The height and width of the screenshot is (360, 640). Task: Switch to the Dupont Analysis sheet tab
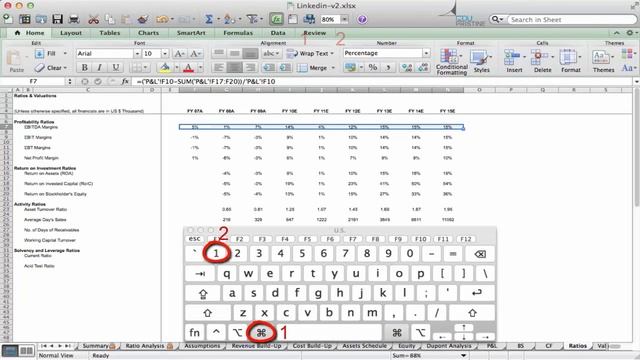point(449,346)
